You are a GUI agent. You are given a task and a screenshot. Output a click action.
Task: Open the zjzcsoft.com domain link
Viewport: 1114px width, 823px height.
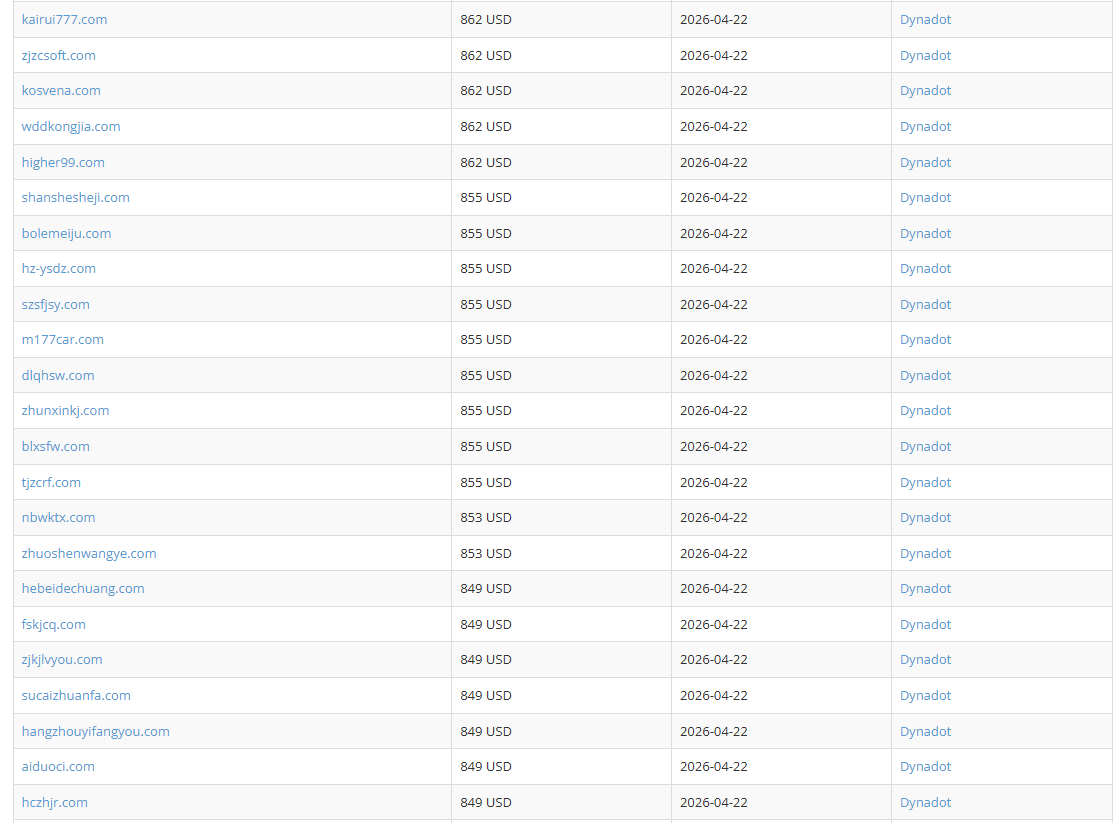[x=58, y=55]
